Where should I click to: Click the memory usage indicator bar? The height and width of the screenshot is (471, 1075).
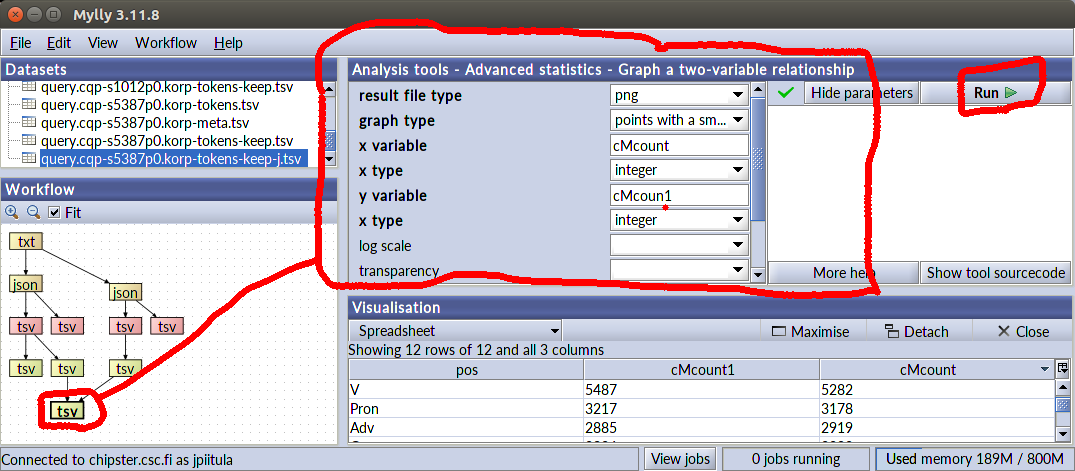[x=972, y=459]
